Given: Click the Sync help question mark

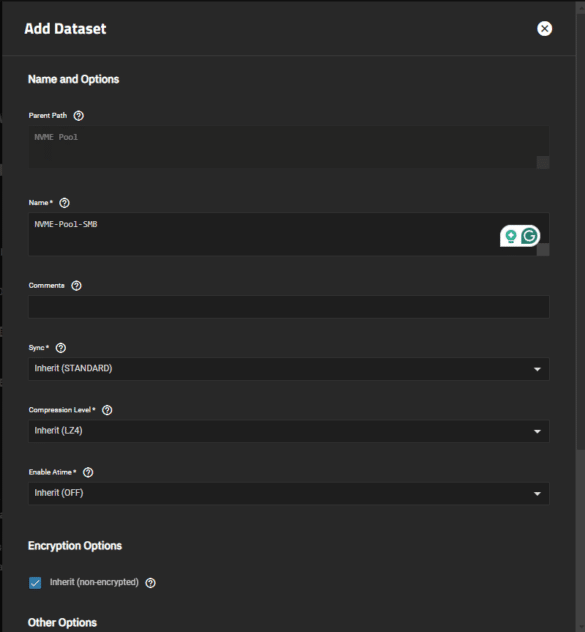Looking at the screenshot, I should [x=61, y=348].
